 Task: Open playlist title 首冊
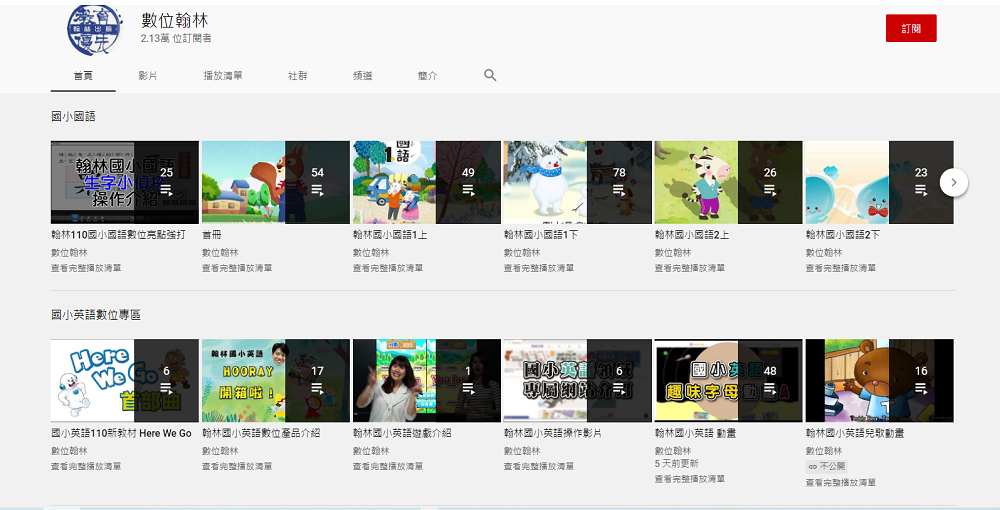click(x=212, y=235)
